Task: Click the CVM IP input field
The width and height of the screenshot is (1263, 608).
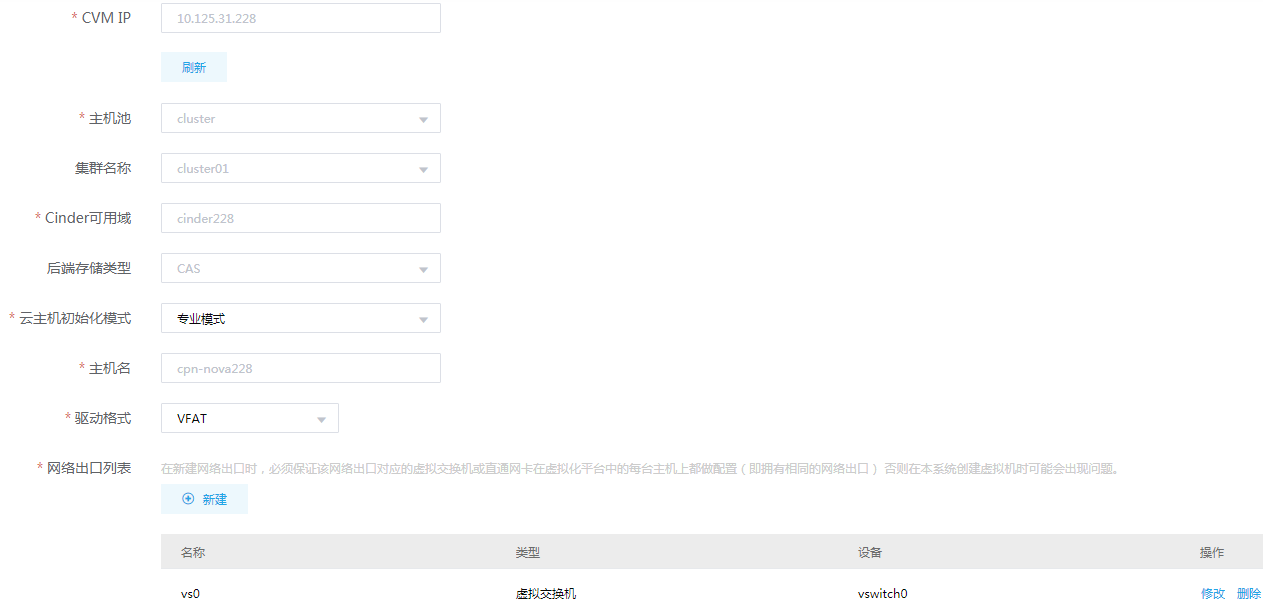Action: (300, 17)
